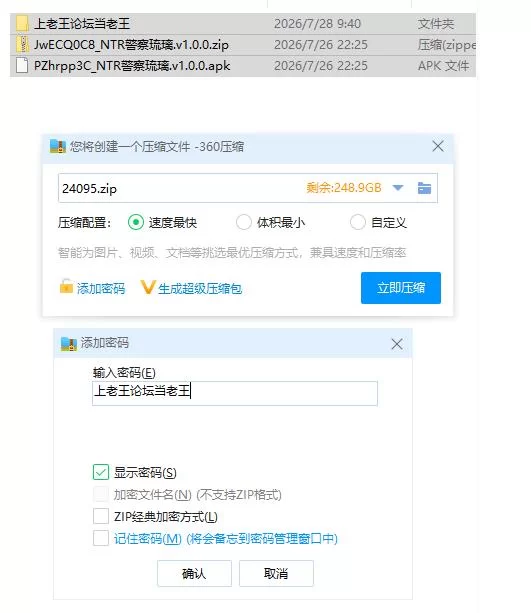Viewport: 531px width, 613px height.
Task: Click 添加密码 link
Action: click(101, 289)
